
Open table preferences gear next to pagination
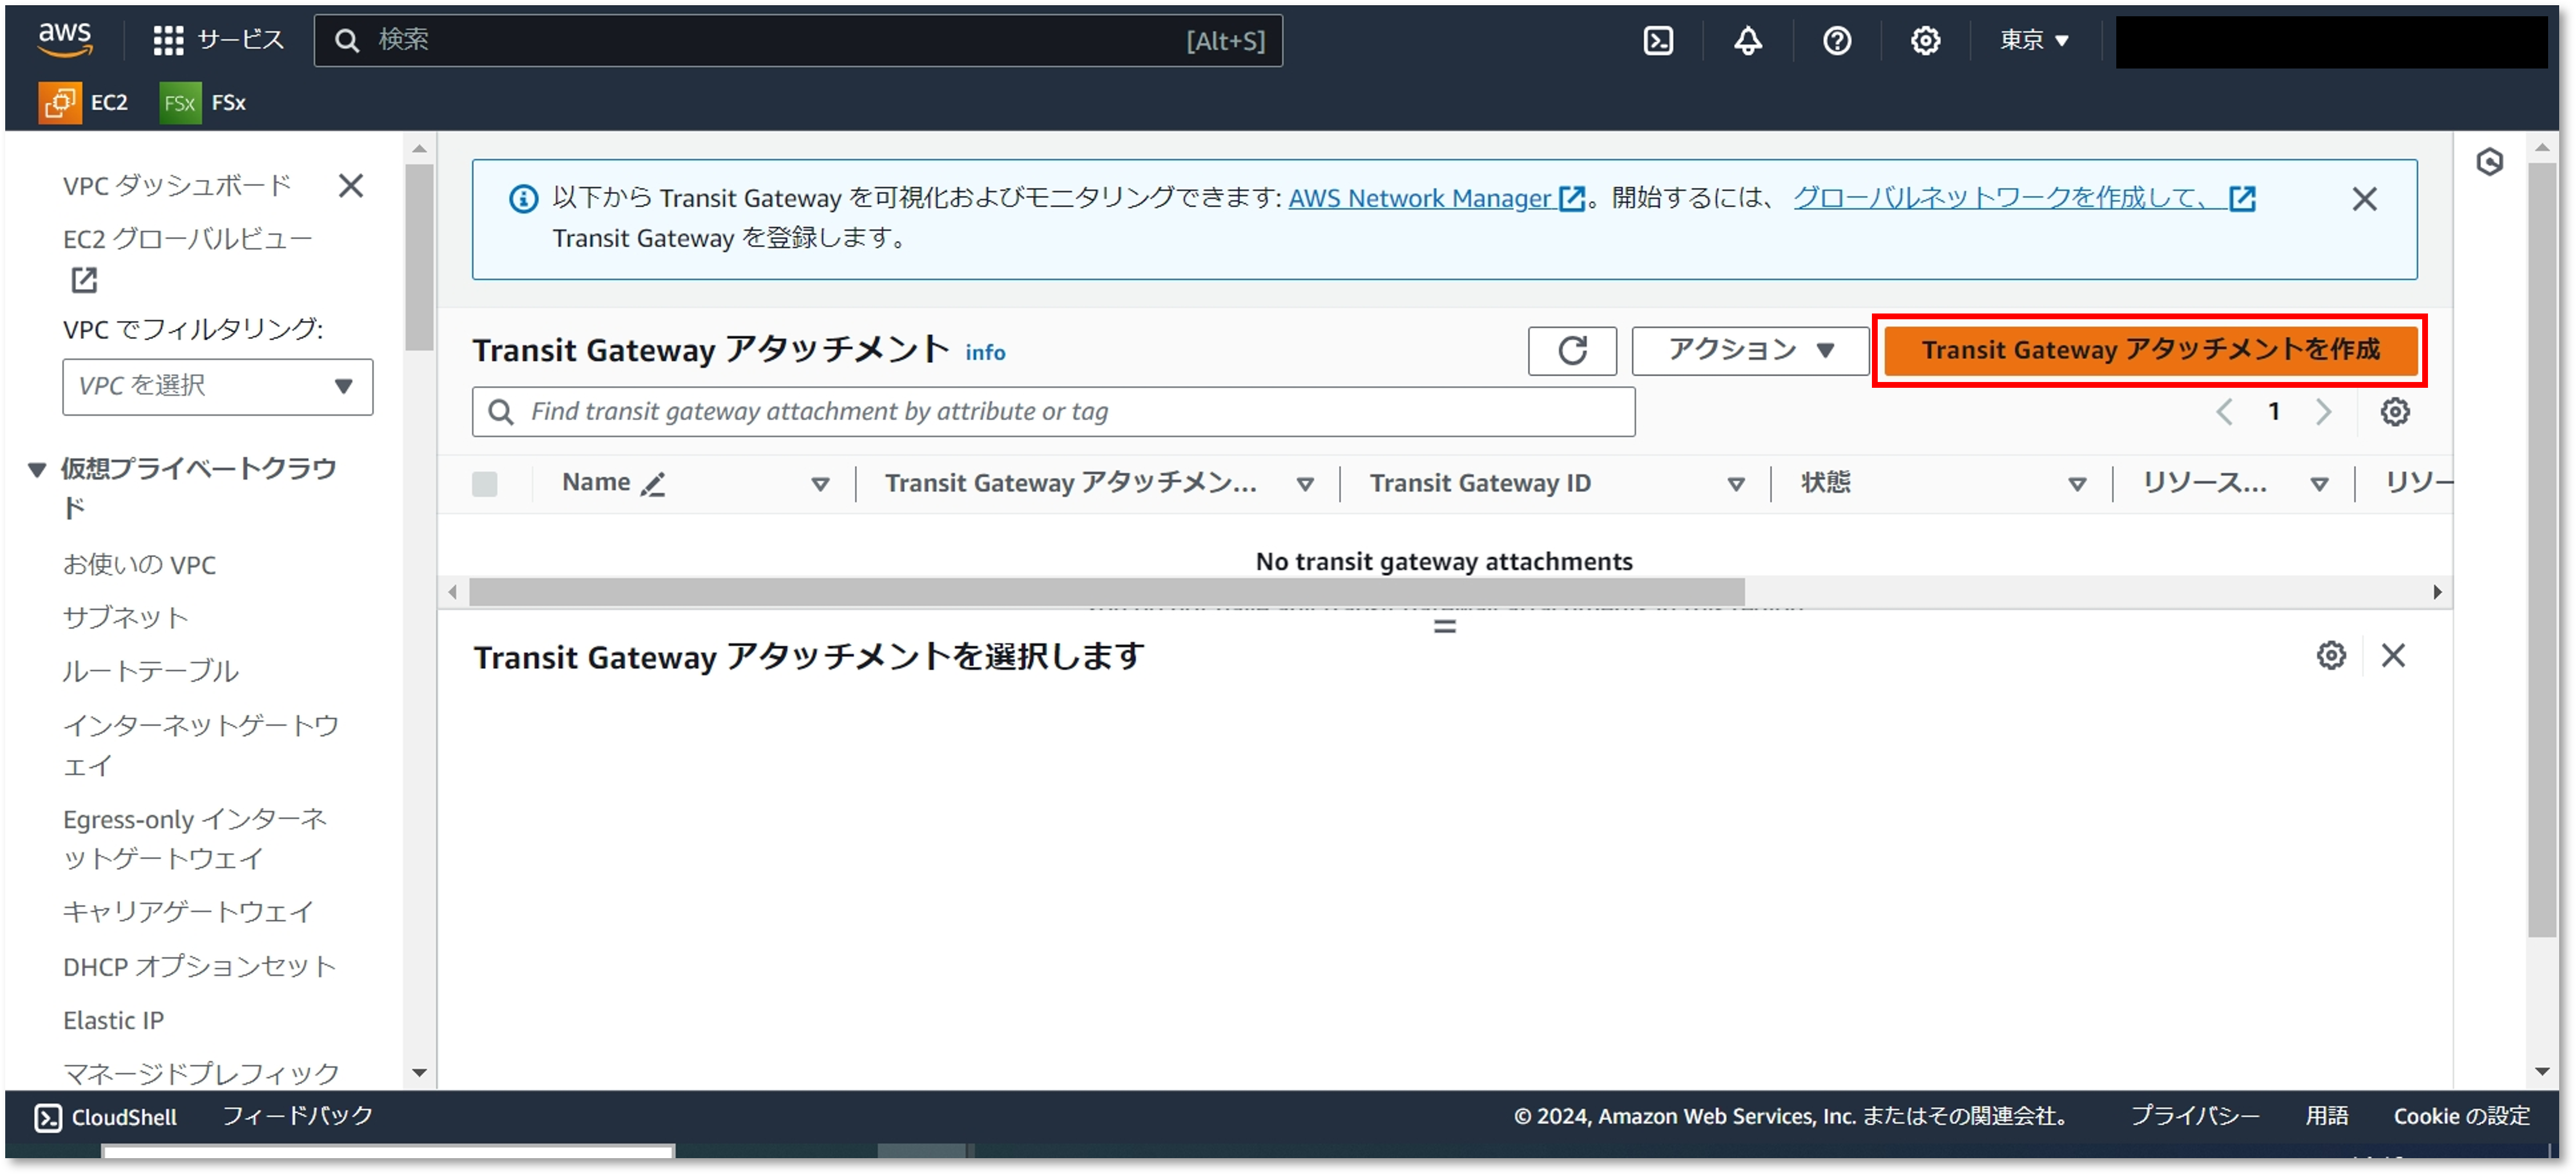(x=2394, y=412)
